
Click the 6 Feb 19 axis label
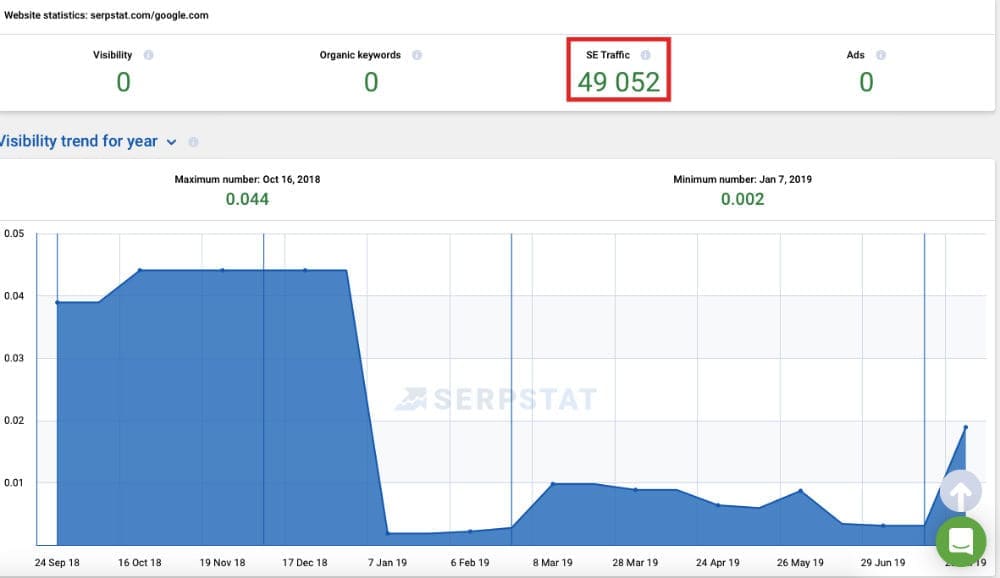470,563
